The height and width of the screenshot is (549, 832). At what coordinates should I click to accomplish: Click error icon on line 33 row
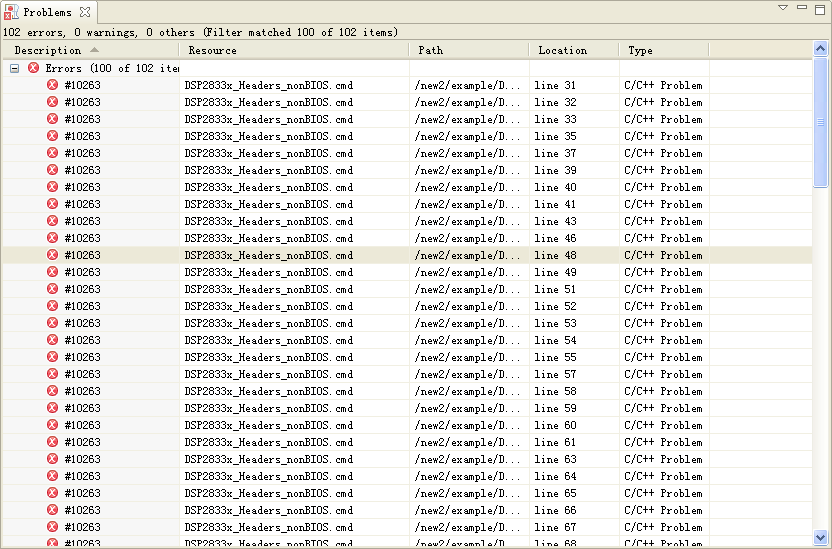[x=53, y=119]
